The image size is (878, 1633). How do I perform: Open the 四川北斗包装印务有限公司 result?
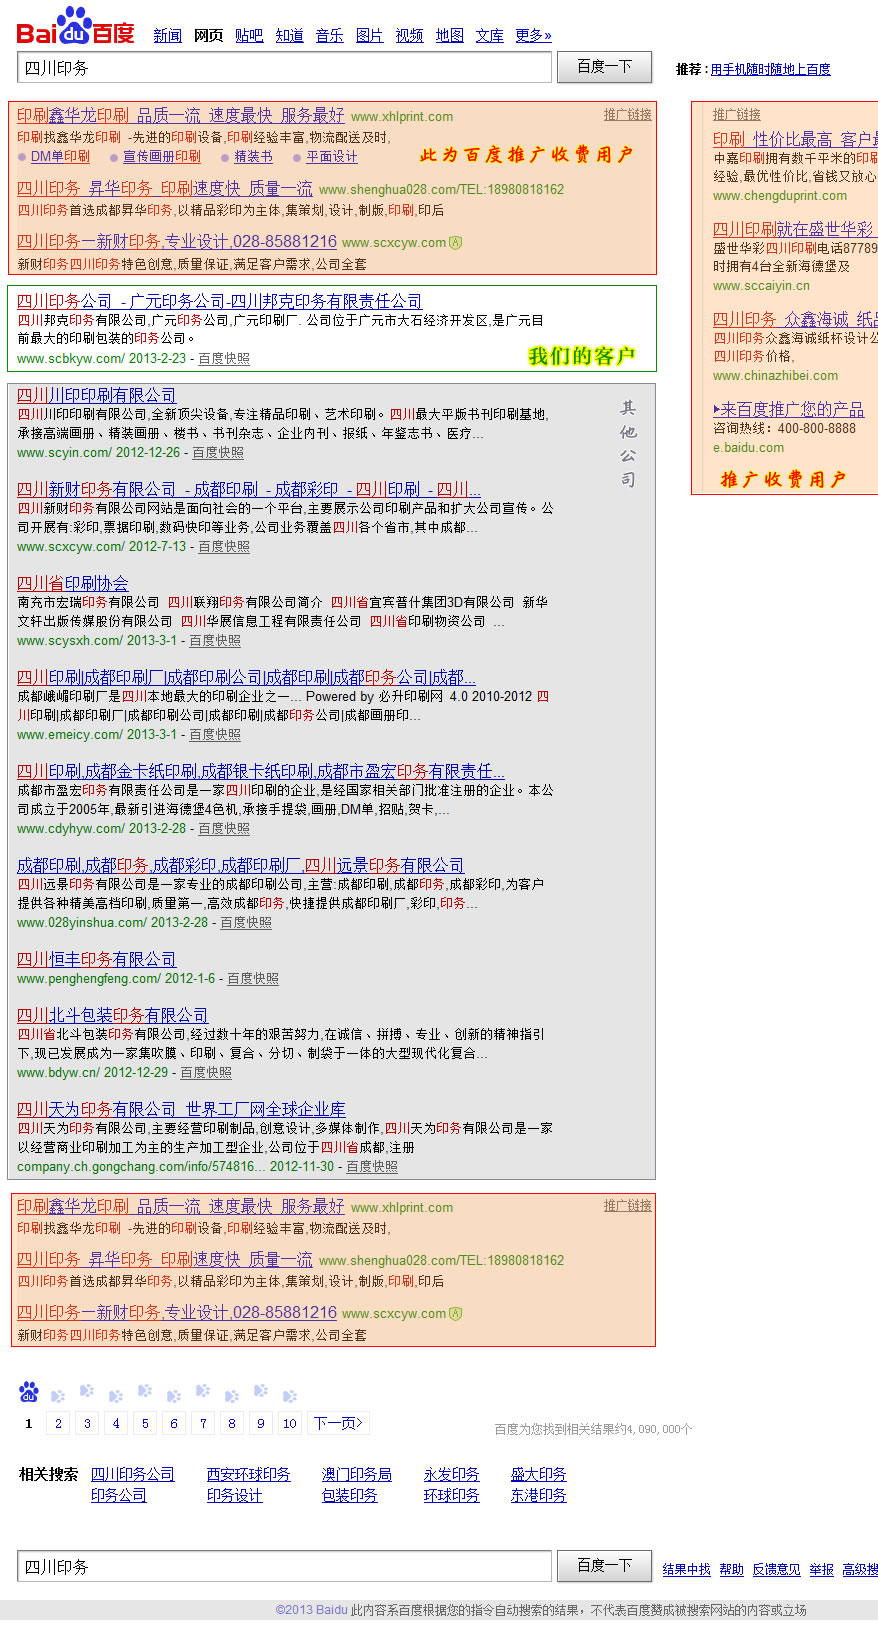(x=112, y=1015)
